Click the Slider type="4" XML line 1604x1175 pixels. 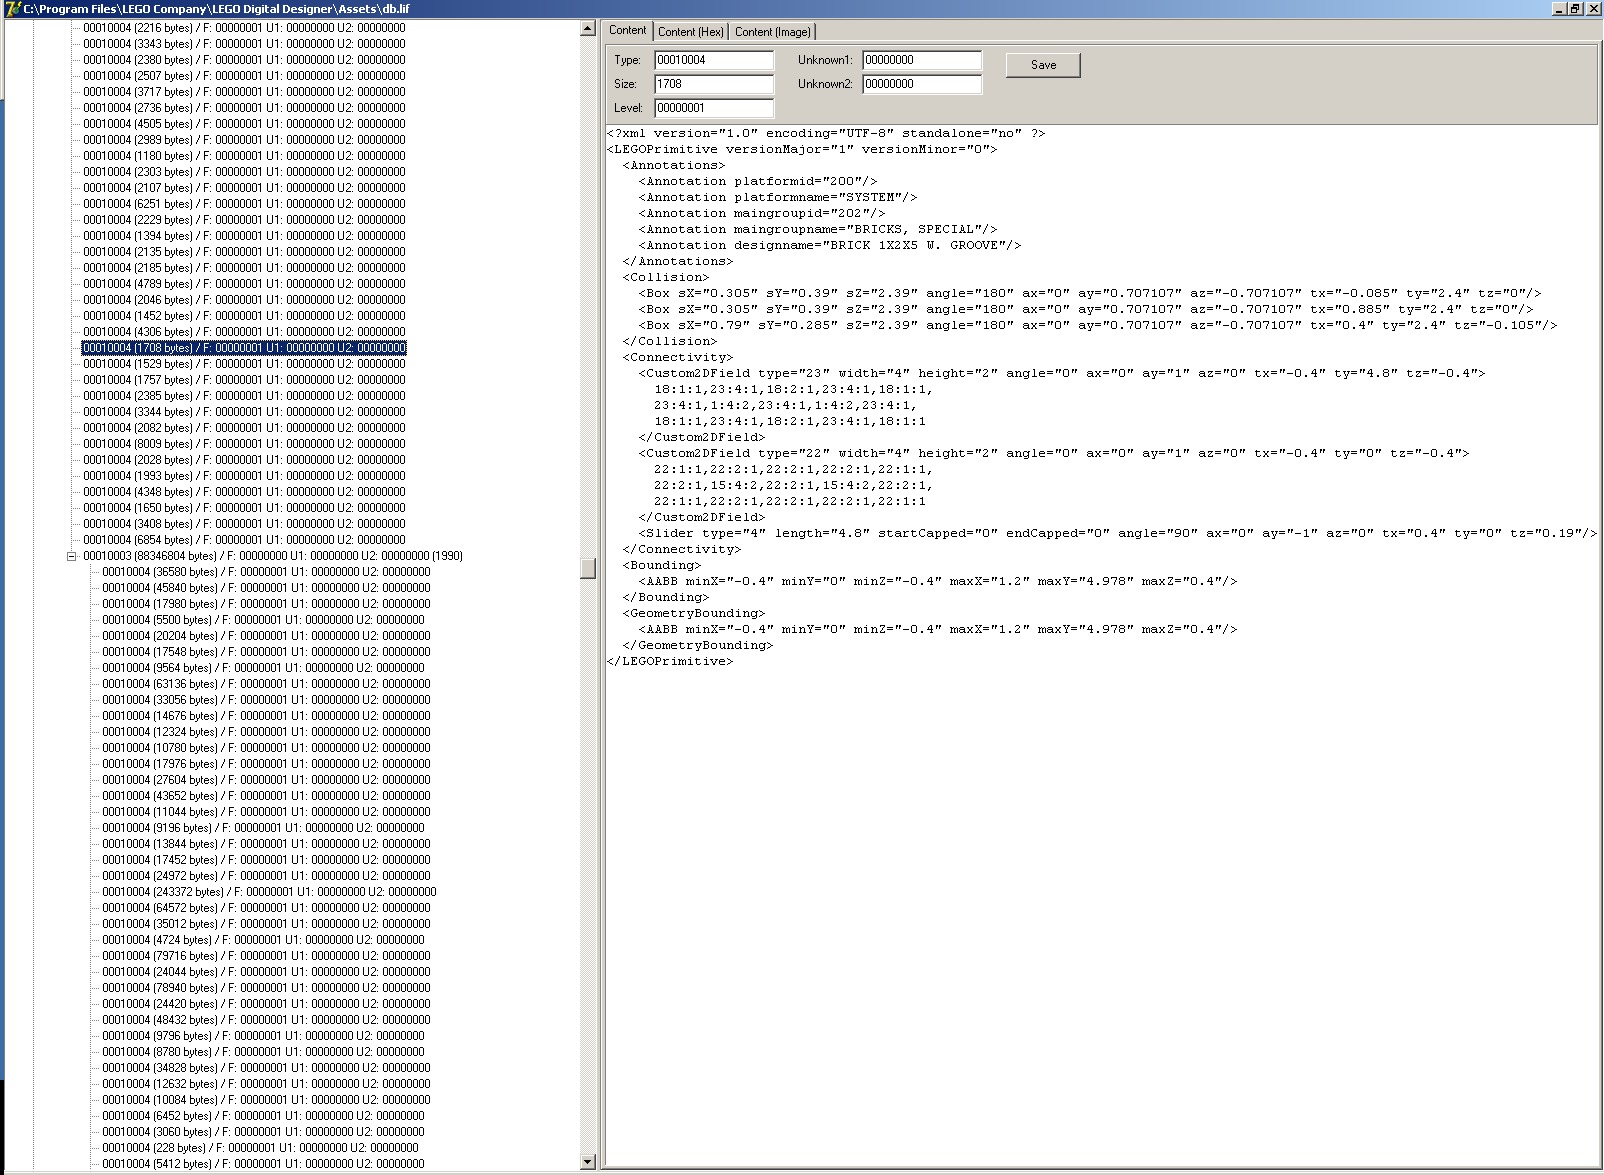(1118, 533)
